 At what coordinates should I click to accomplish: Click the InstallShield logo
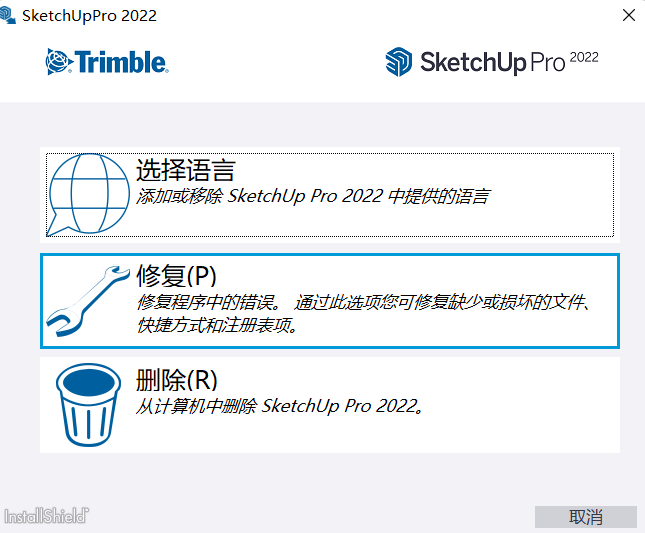point(46,516)
